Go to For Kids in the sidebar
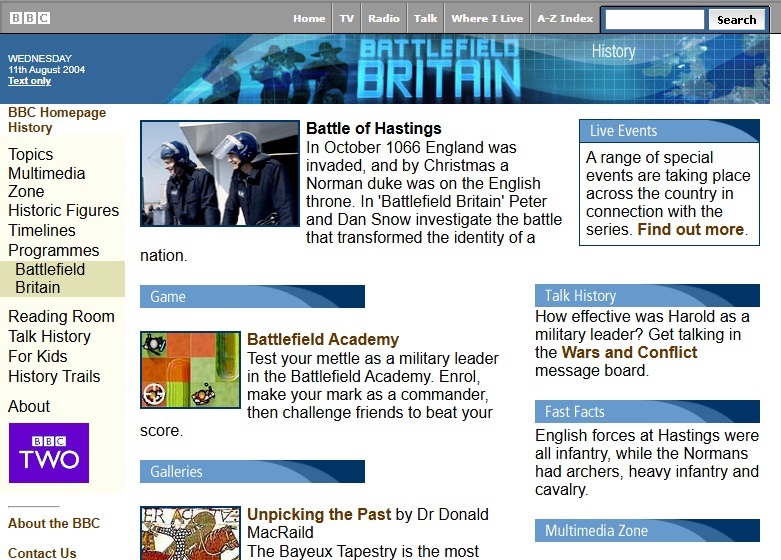781x560 pixels. pos(37,356)
